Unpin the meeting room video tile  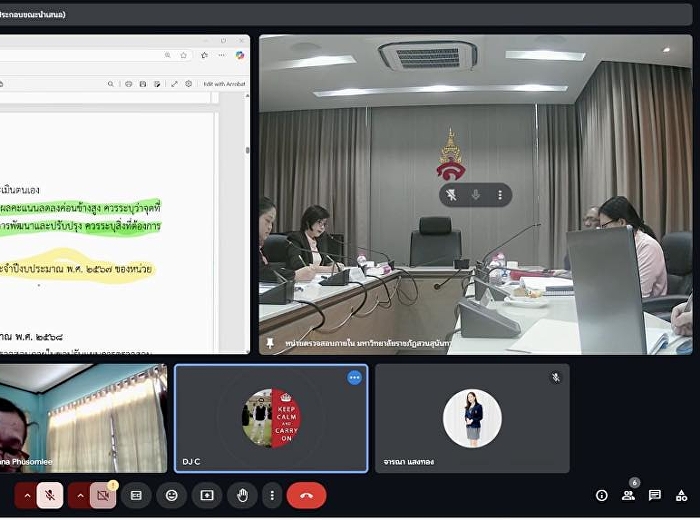point(451,195)
